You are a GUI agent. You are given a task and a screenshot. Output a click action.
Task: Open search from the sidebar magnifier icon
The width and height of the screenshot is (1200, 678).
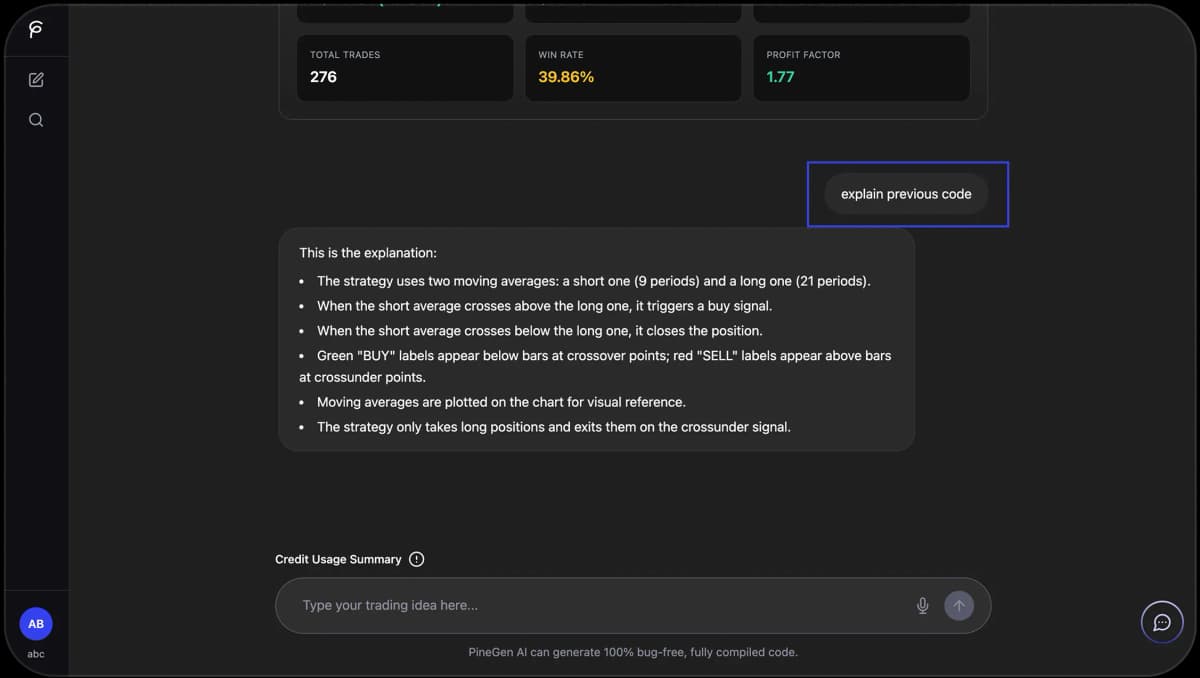point(36,120)
